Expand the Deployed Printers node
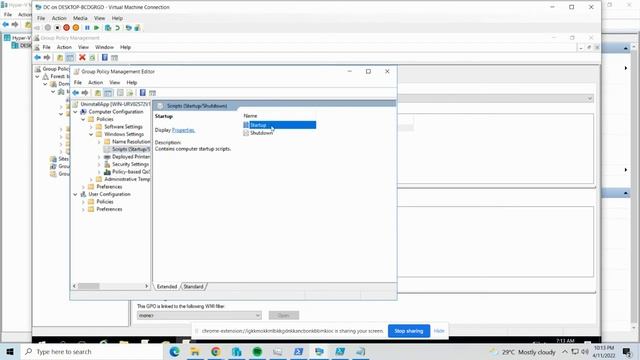This screenshot has height=360, width=640. click(99, 157)
